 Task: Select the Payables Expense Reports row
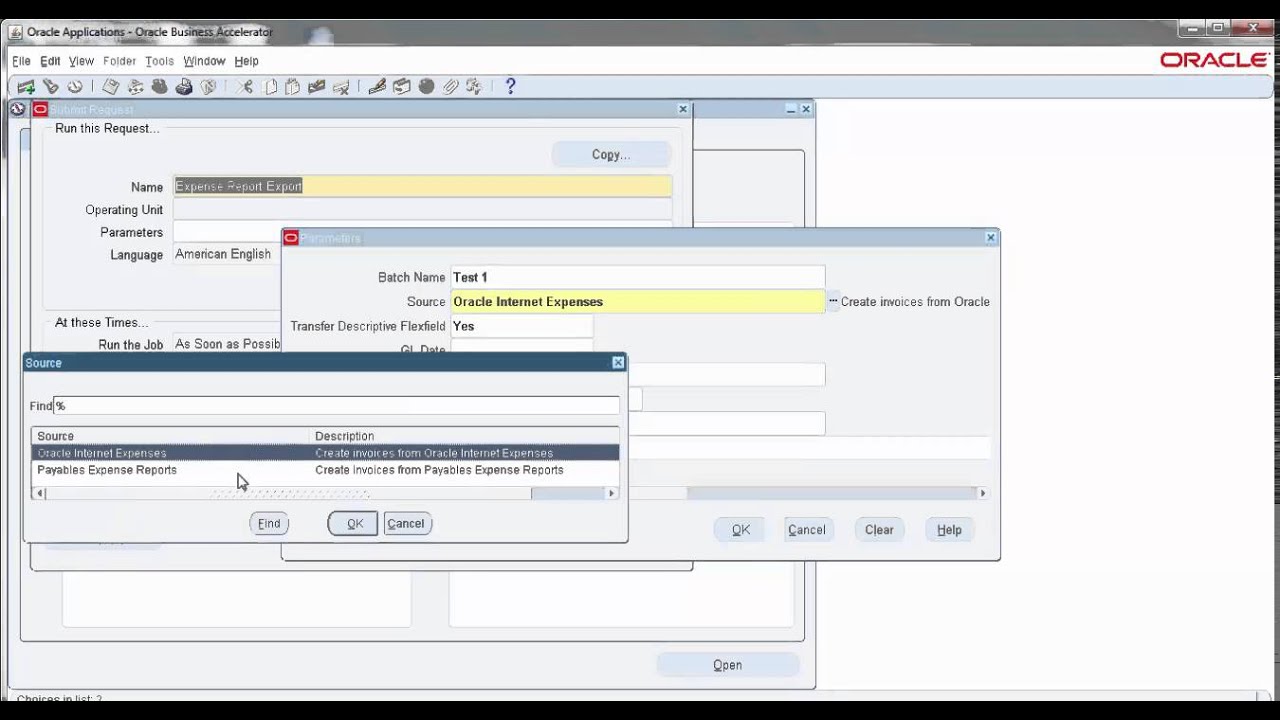pyautogui.click(x=326, y=470)
